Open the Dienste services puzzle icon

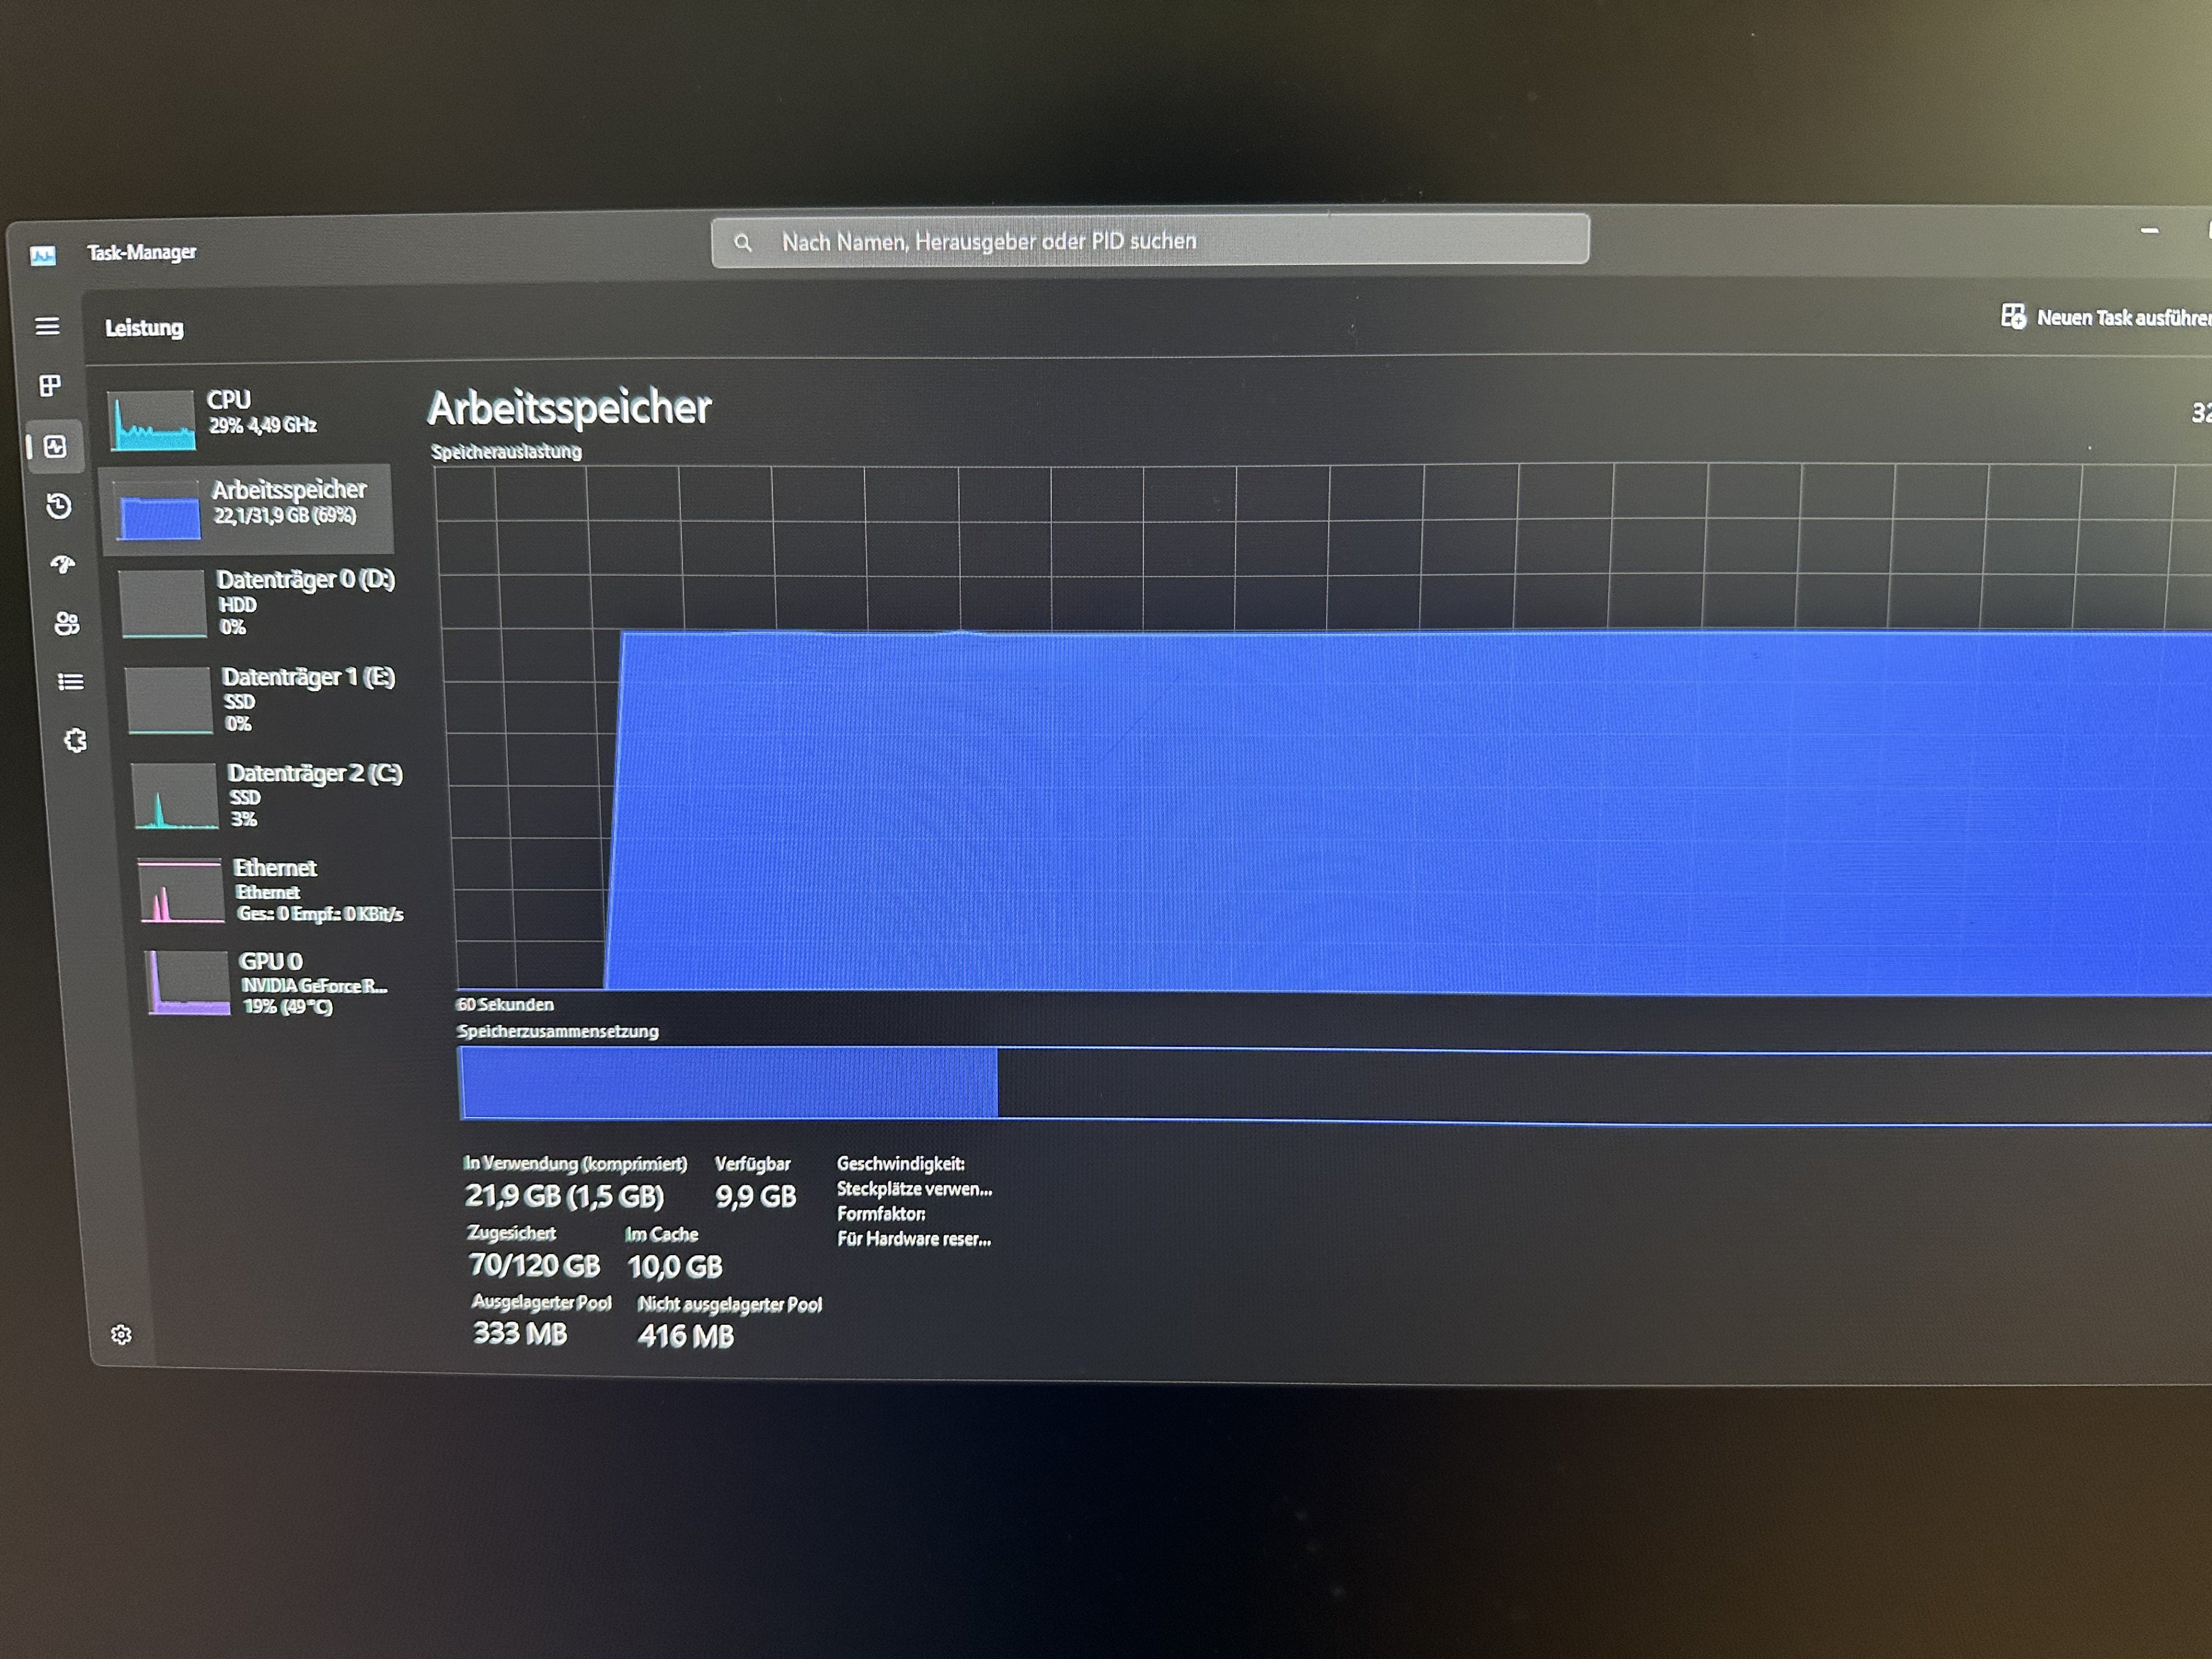coord(75,740)
